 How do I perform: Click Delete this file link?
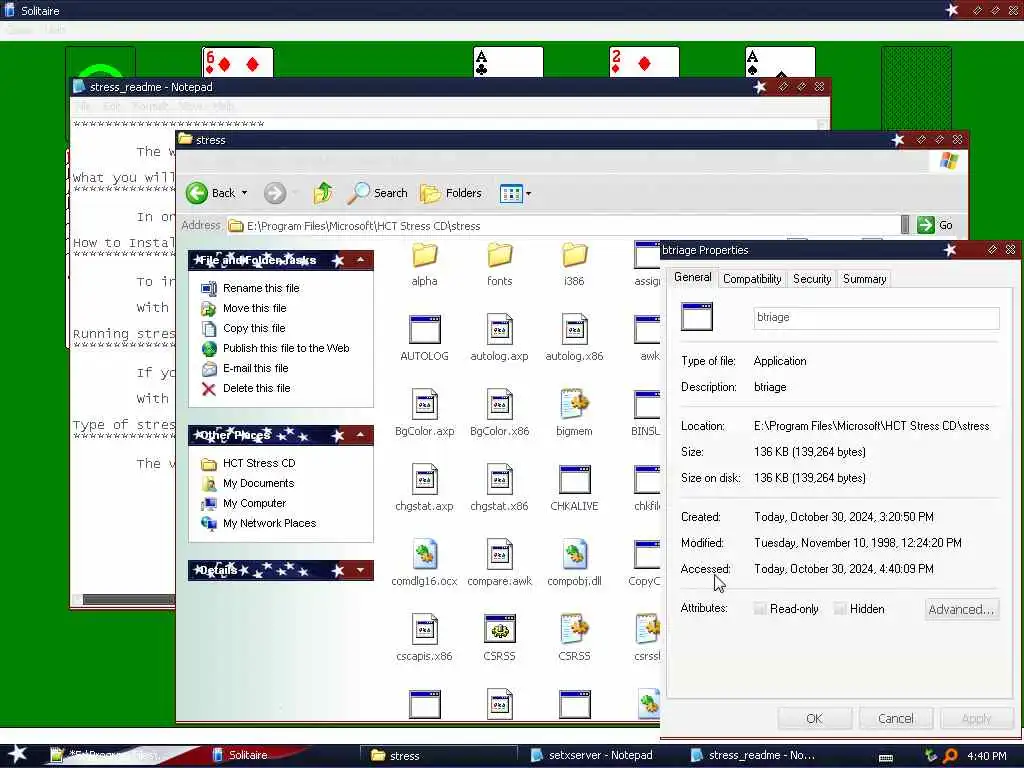point(257,388)
